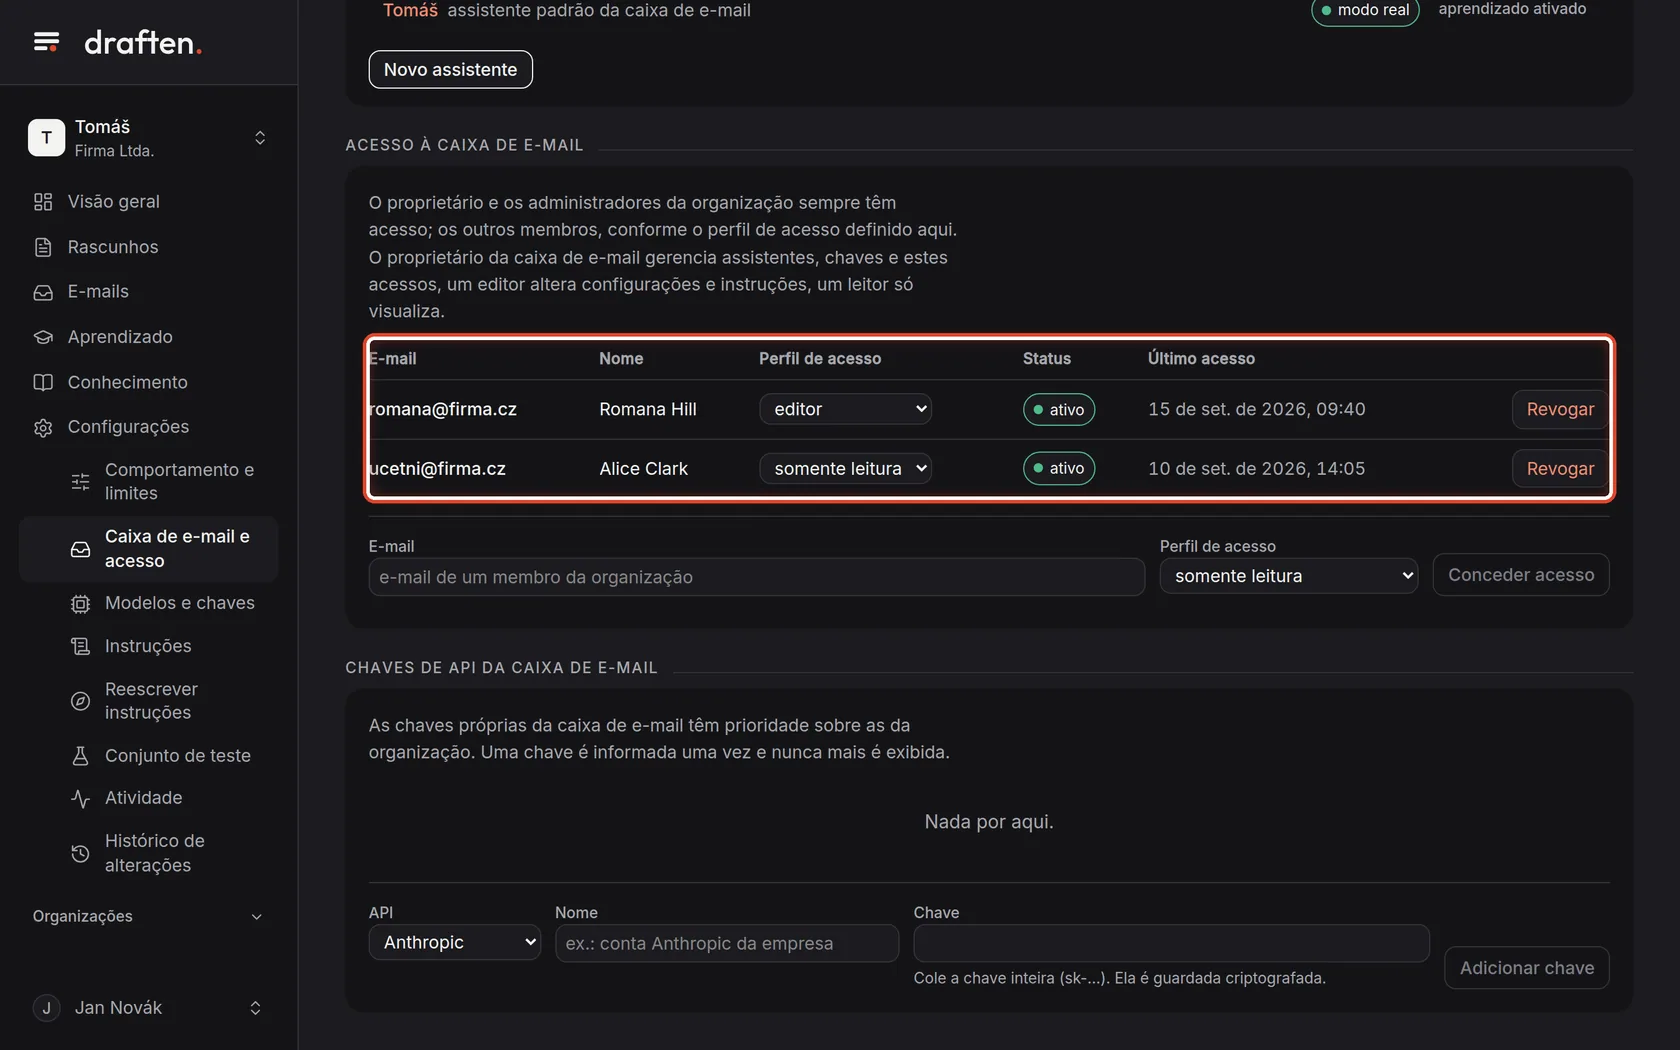Image resolution: width=1680 pixels, height=1050 pixels.
Task: Revoke access for romana@firma.cz
Action: (1560, 409)
